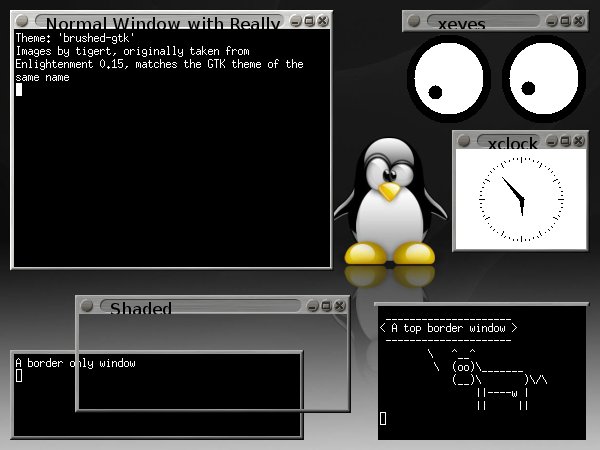Screen dimensions: 600x450
Task: Click the text 'A border only window'
Action: (75, 363)
